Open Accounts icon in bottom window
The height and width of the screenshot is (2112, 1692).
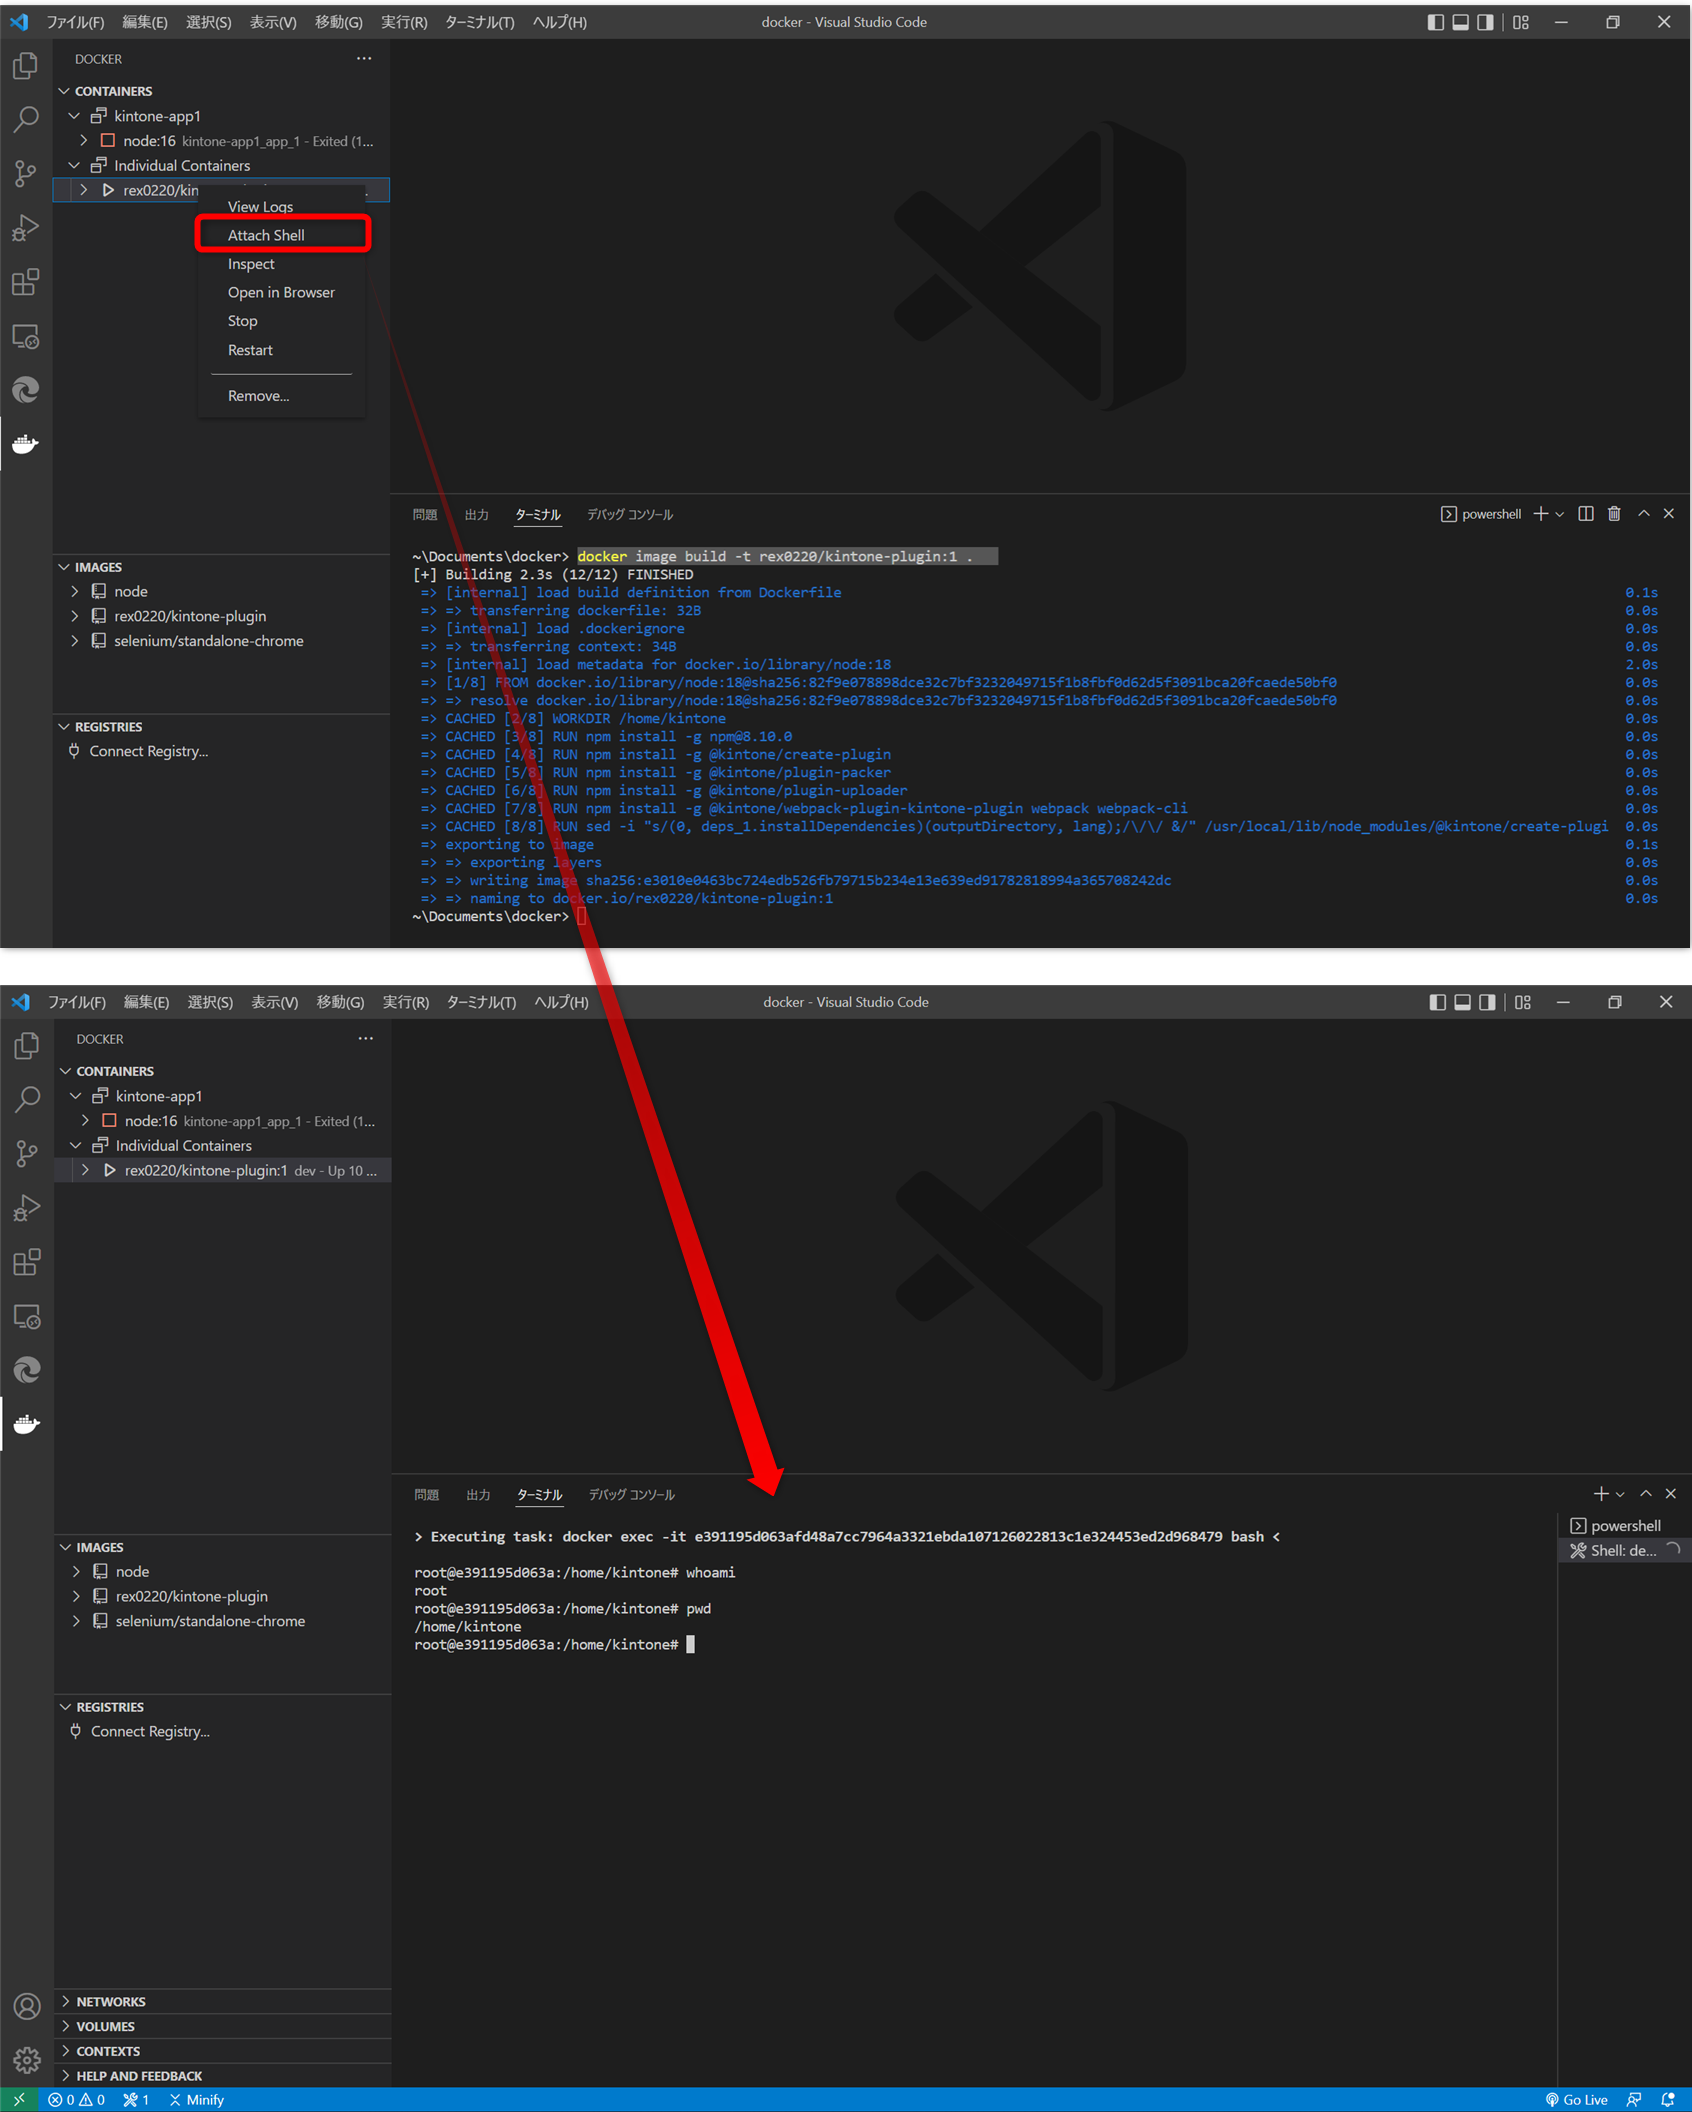[x=27, y=2006]
